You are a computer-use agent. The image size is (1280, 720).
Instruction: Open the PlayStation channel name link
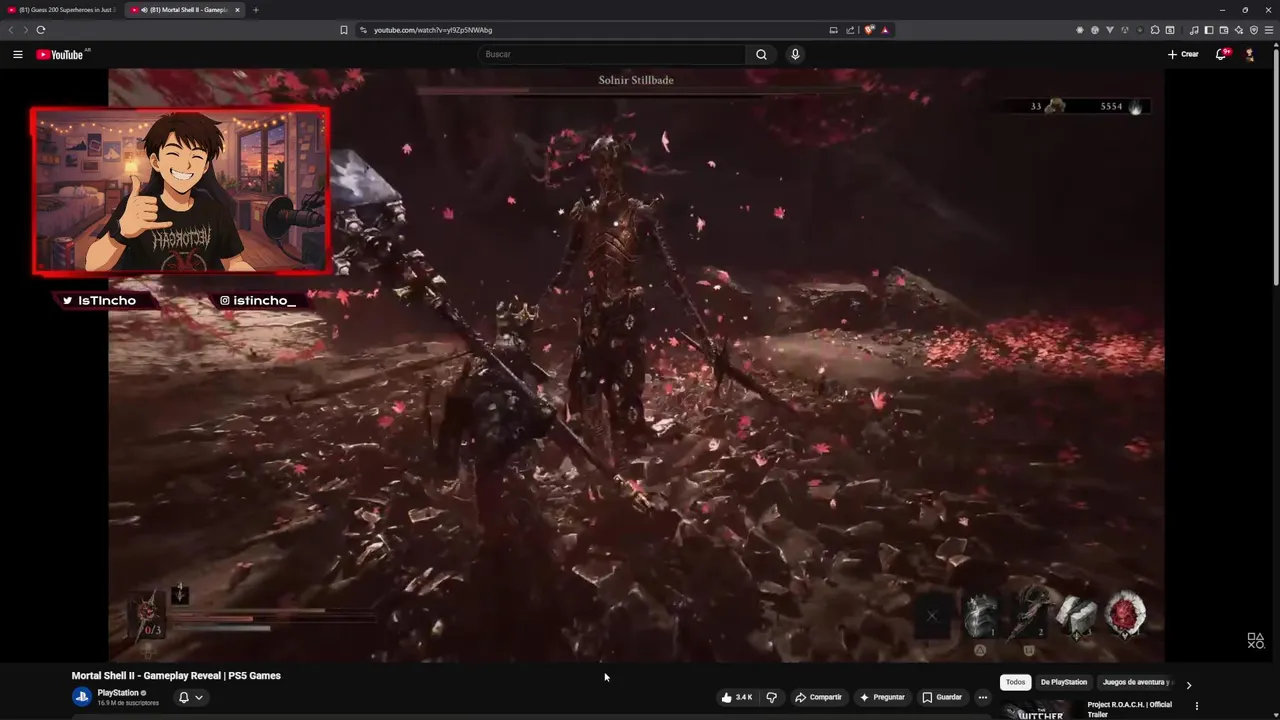[118, 692]
